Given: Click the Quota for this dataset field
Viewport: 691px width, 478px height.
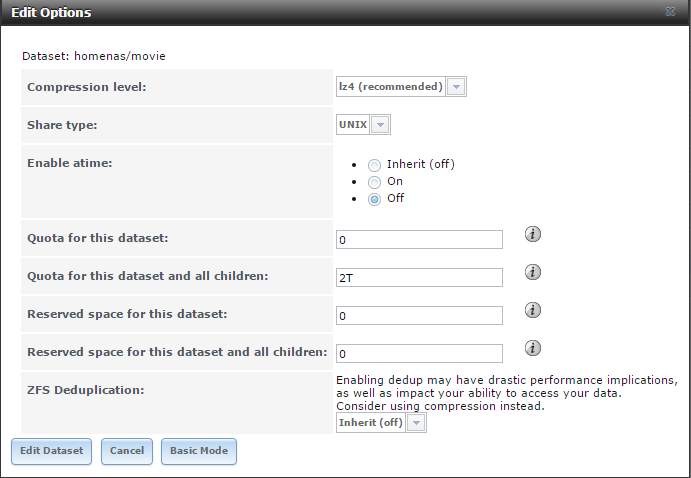Looking at the screenshot, I should pyautogui.click(x=419, y=240).
